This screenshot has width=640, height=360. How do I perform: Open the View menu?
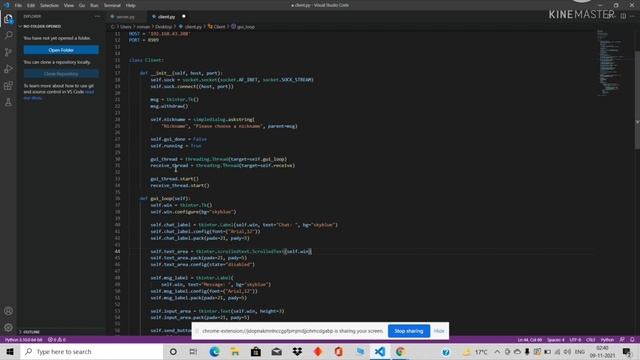(69, 5)
